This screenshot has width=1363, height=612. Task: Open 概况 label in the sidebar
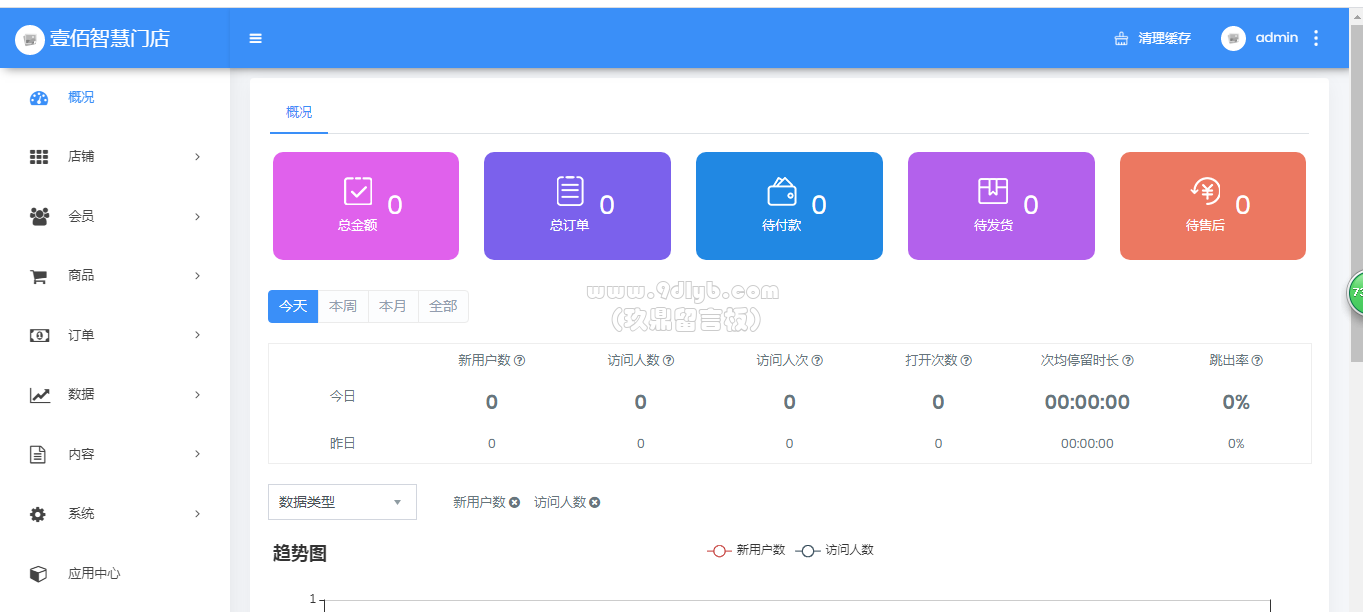click(81, 97)
